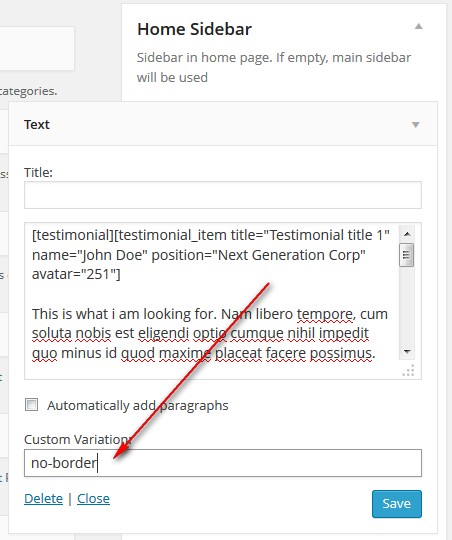Screen dimensions: 452x540
Task: Click the Title input field
Action: pyautogui.click(x=223, y=195)
